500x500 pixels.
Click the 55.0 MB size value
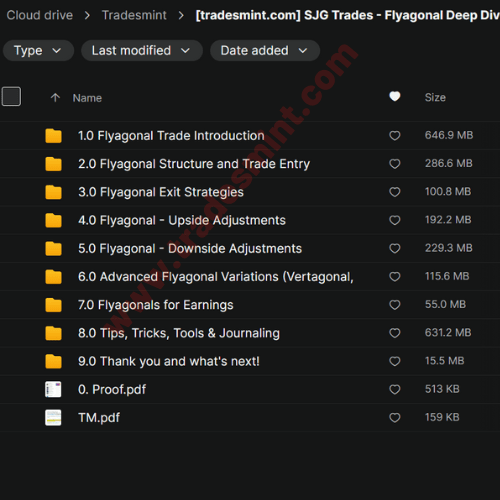[445, 304]
